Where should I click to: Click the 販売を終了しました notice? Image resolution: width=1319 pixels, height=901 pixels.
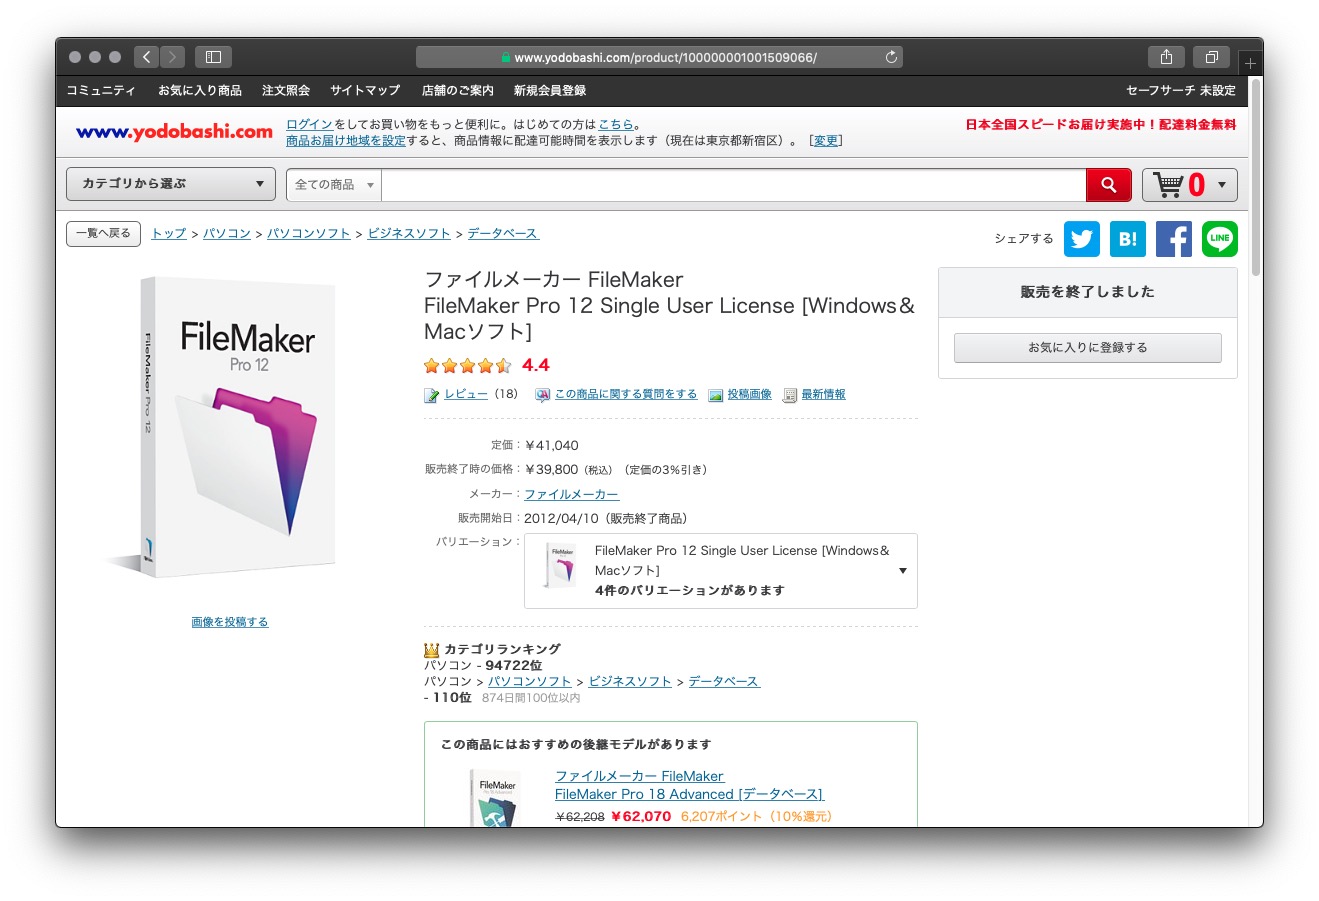coord(1087,292)
